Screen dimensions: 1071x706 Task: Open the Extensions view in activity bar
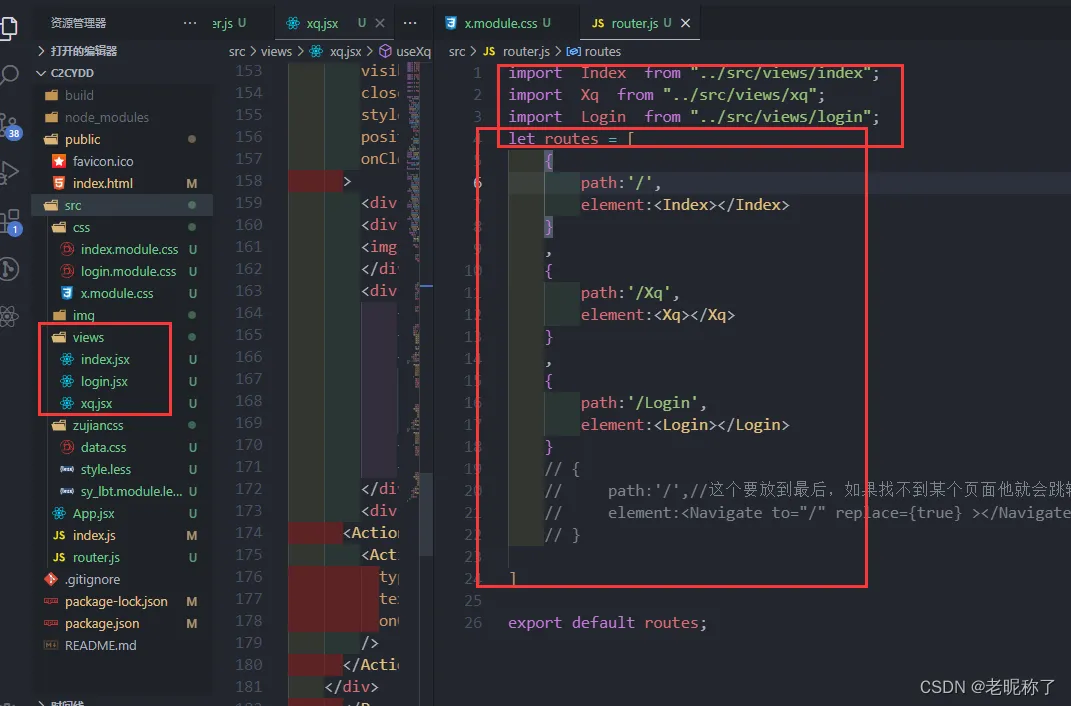(x=10, y=221)
